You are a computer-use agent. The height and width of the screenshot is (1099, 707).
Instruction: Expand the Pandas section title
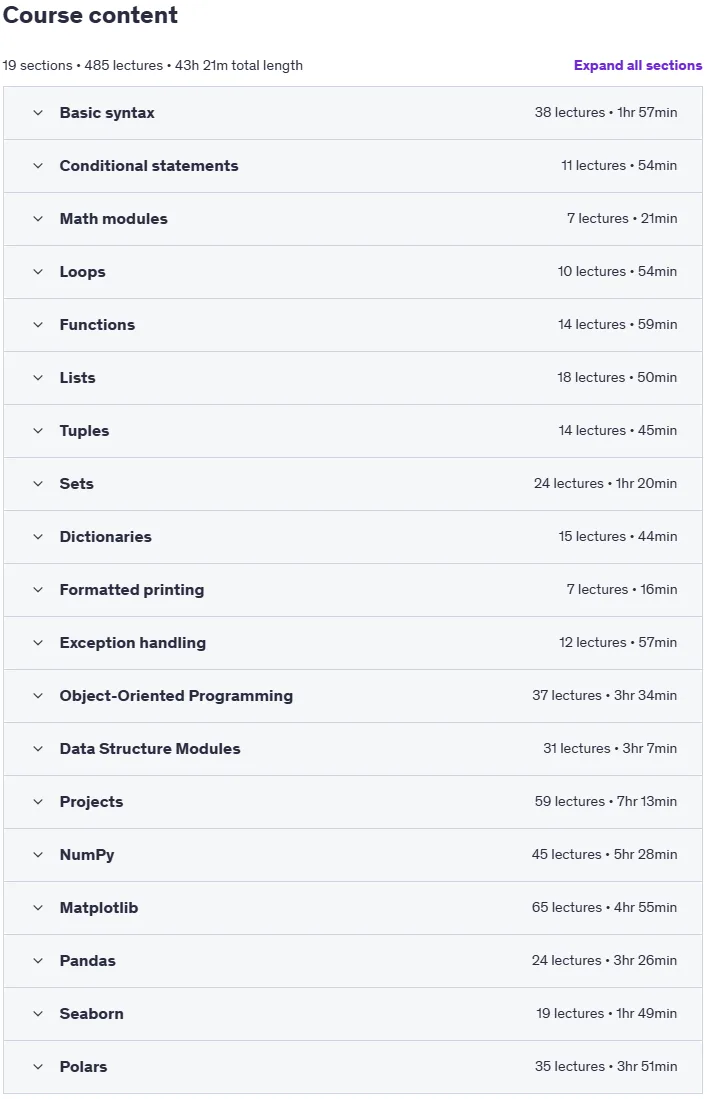pos(88,961)
